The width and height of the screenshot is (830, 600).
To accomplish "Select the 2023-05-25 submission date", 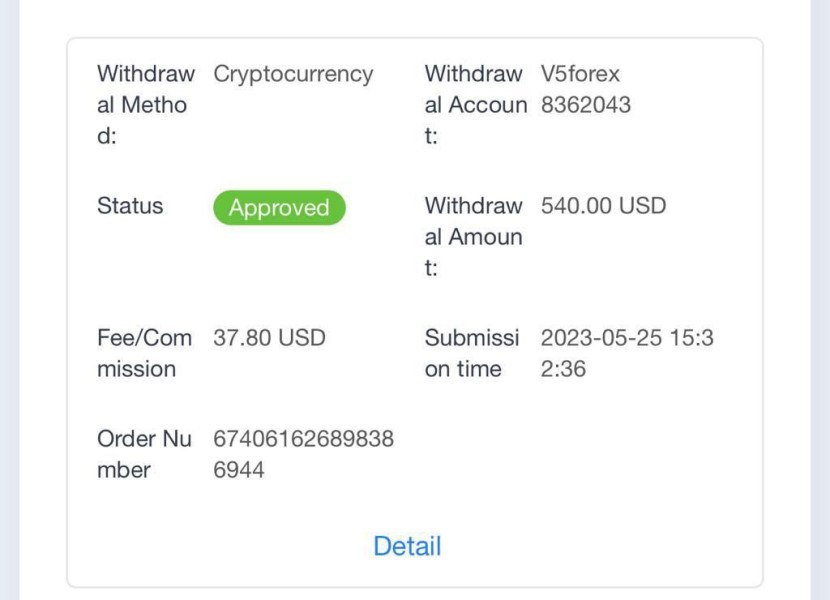I will (602, 338).
